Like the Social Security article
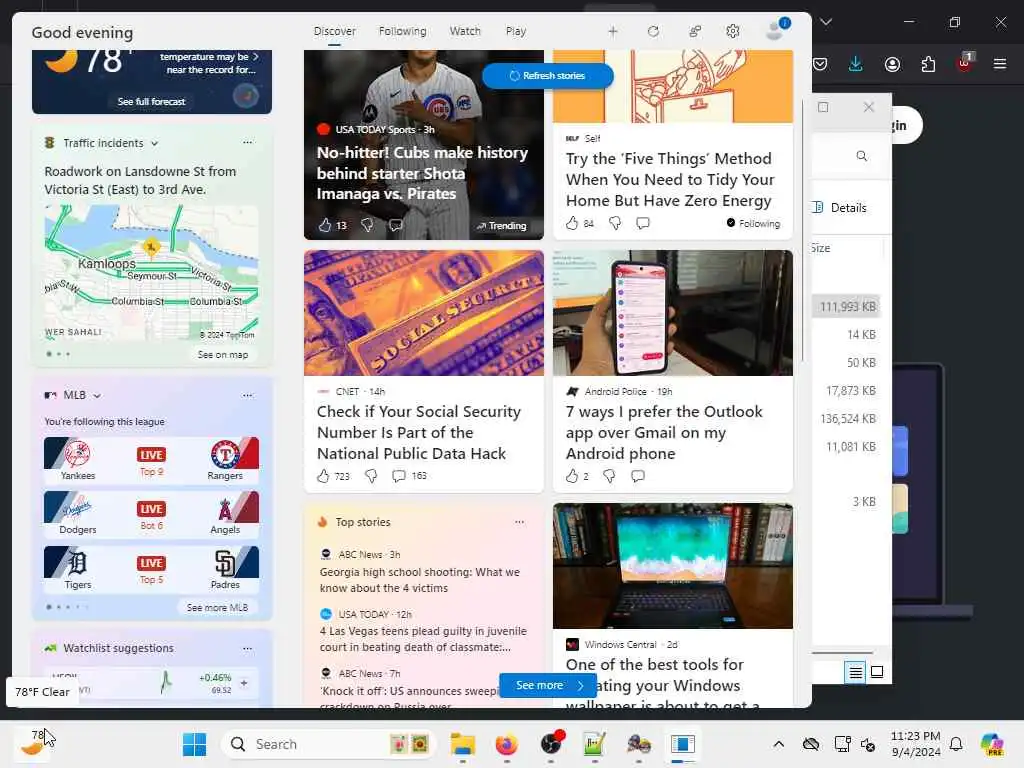The image size is (1024, 768). (x=323, y=476)
